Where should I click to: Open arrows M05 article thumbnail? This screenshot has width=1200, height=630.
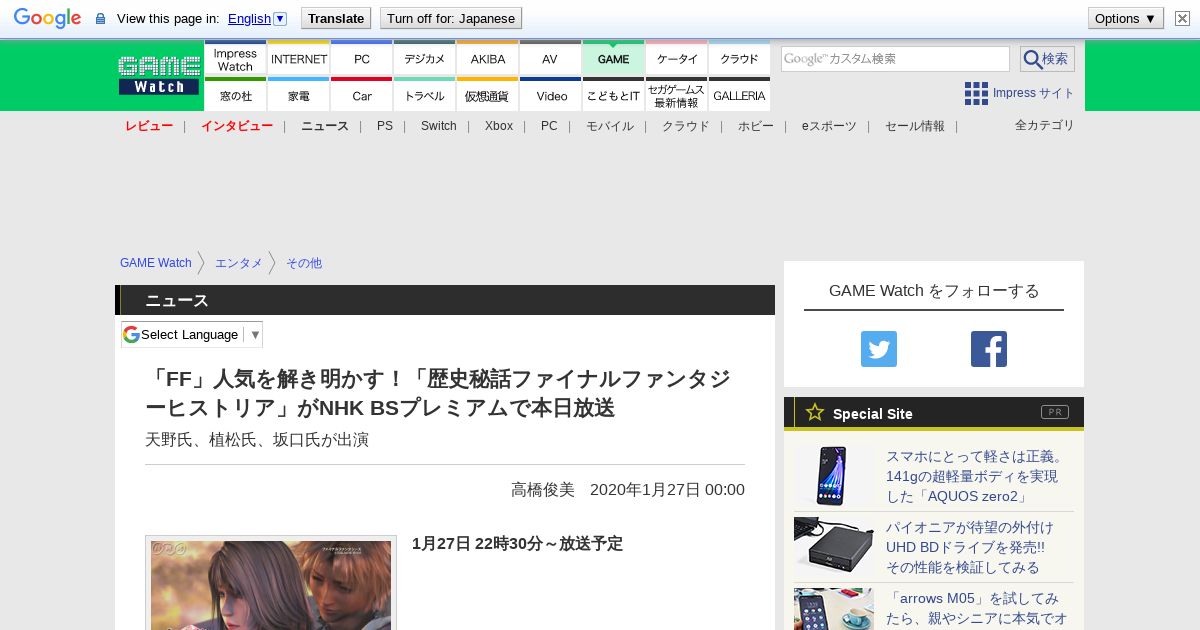click(x=834, y=609)
